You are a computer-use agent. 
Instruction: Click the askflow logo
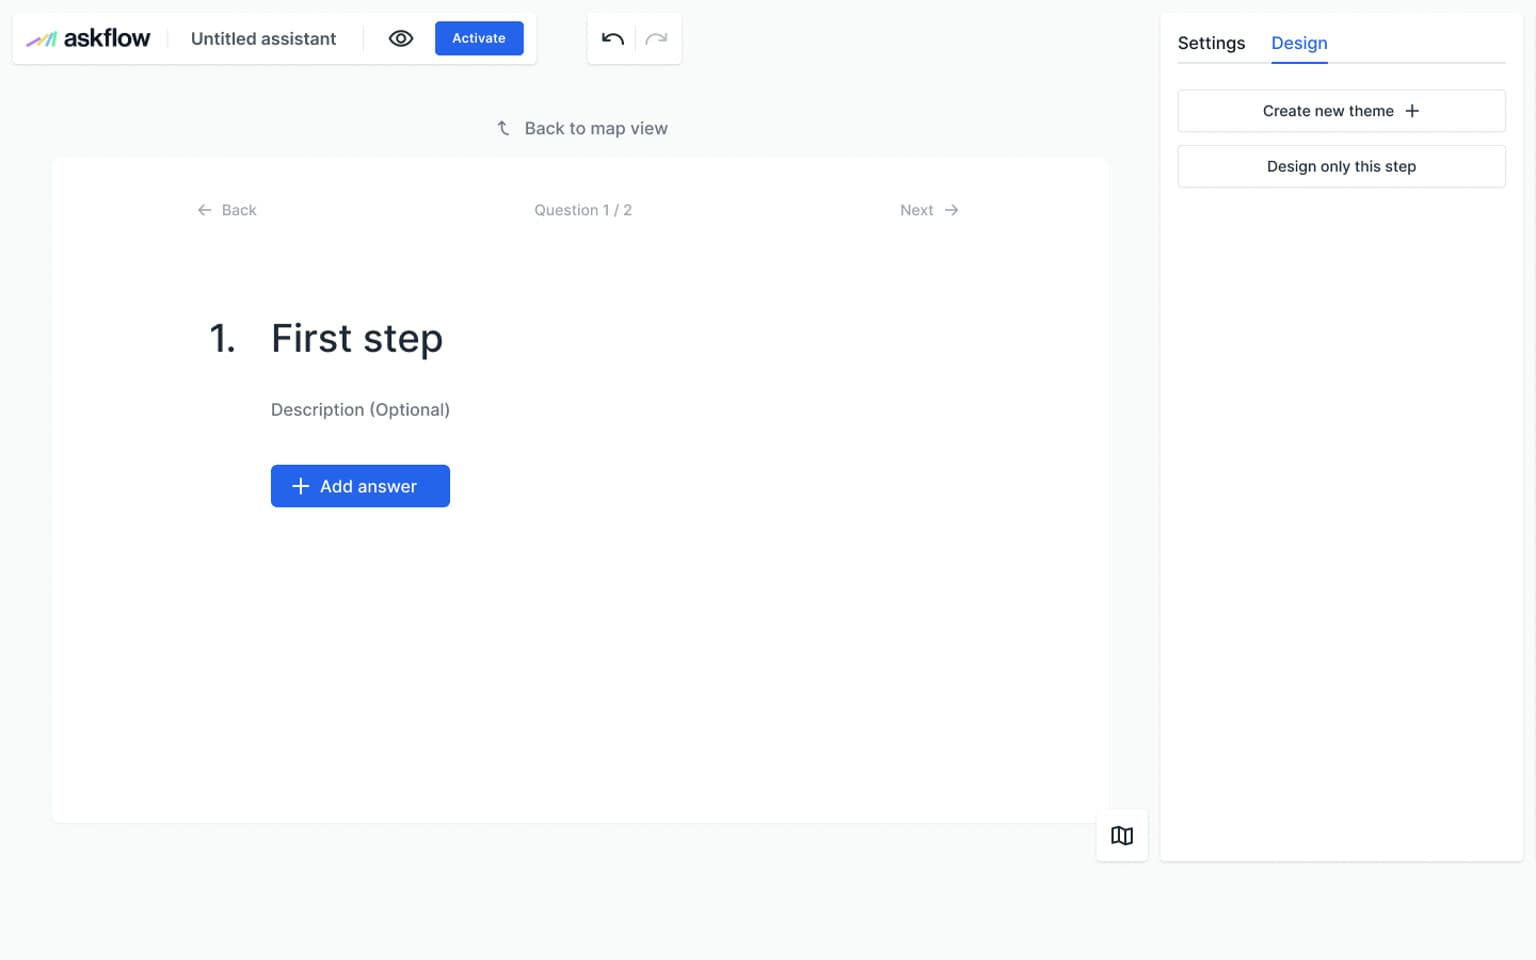(x=88, y=39)
